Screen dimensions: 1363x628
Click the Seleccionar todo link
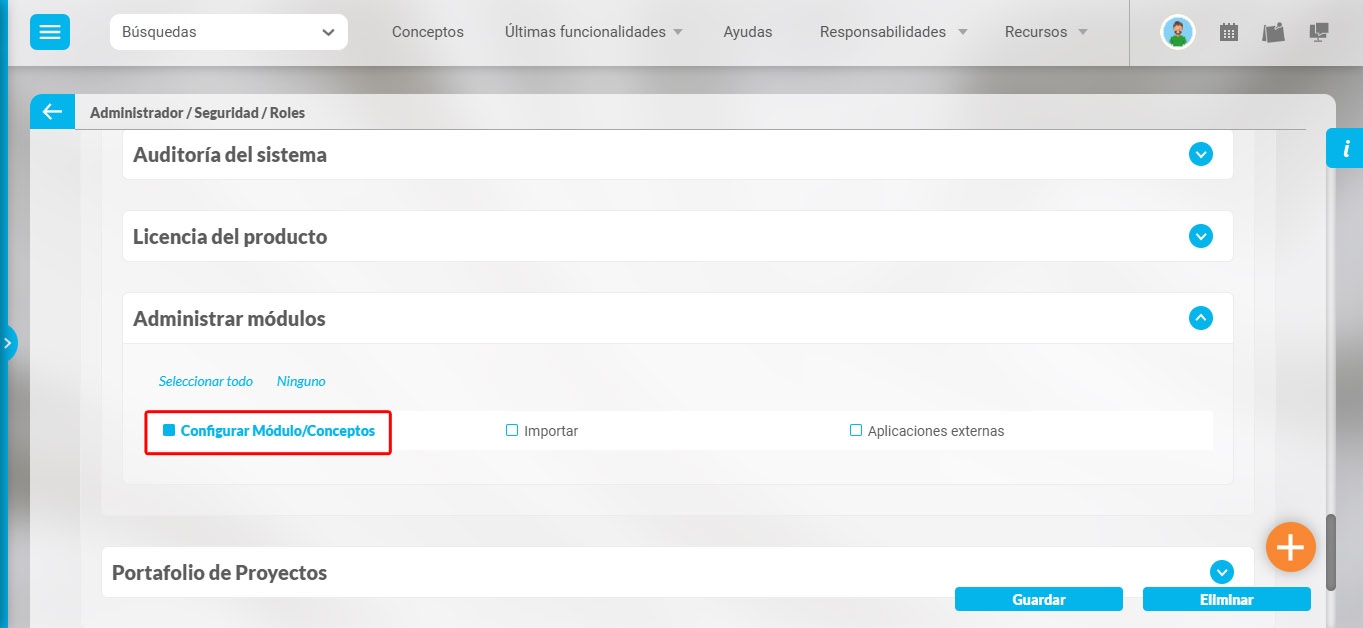(x=205, y=381)
